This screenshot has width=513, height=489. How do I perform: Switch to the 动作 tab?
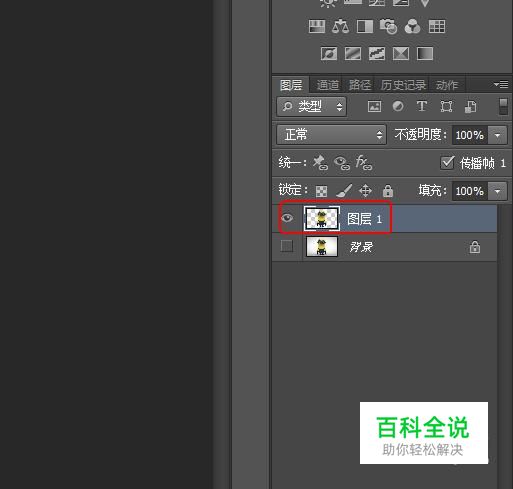(x=447, y=85)
